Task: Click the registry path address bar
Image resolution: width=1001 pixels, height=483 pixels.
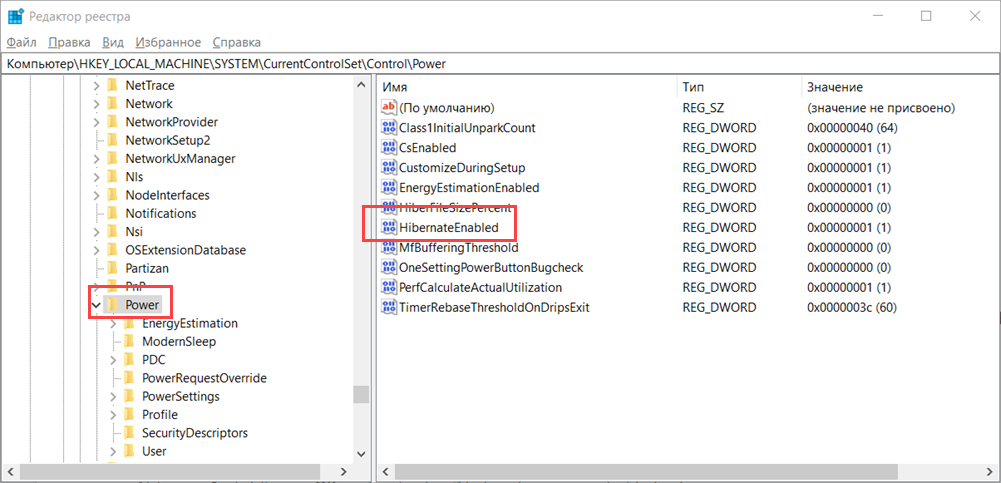Action: click(x=500, y=64)
